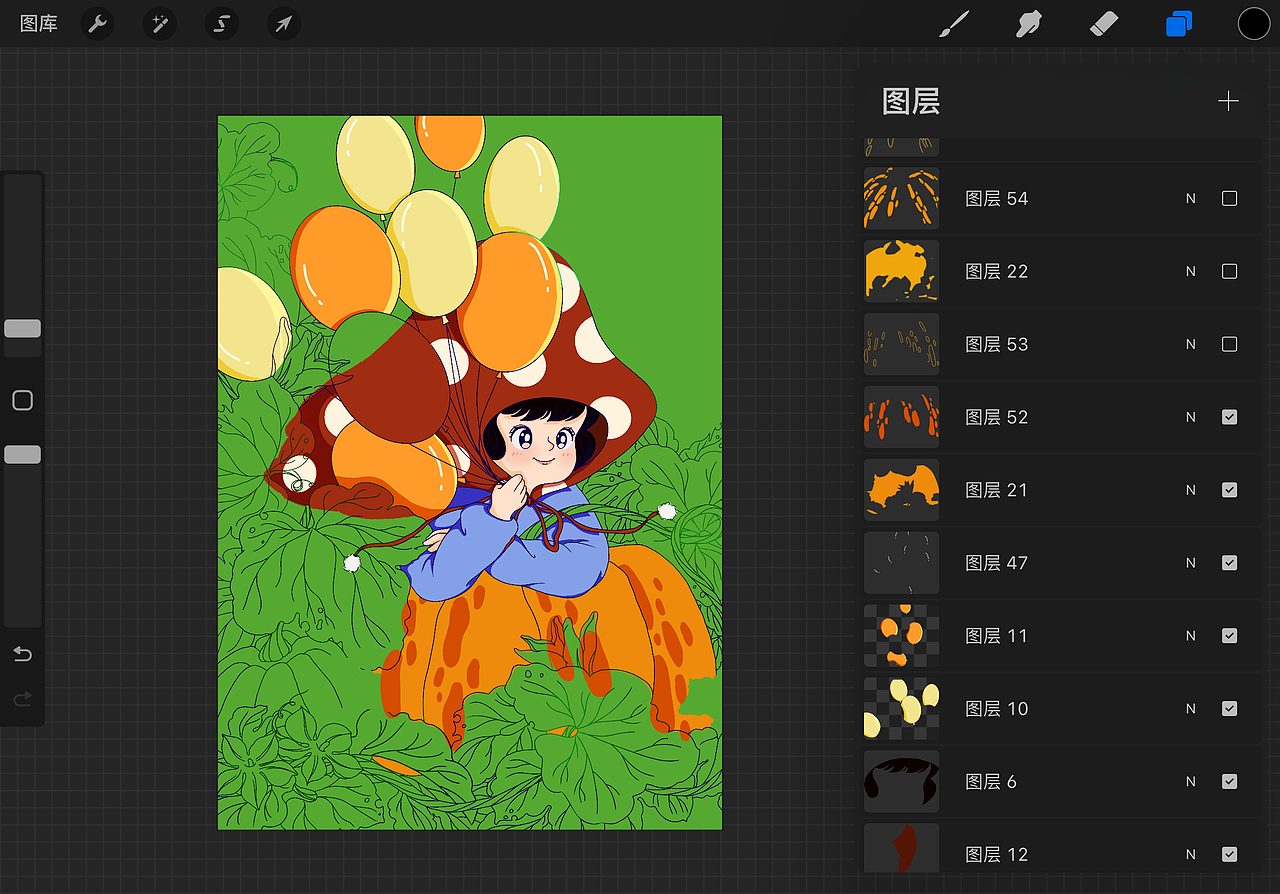Open blend mode N for 图层 21
Image resolution: width=1280 pixels, height=894 pixels.
point(1190,490)
